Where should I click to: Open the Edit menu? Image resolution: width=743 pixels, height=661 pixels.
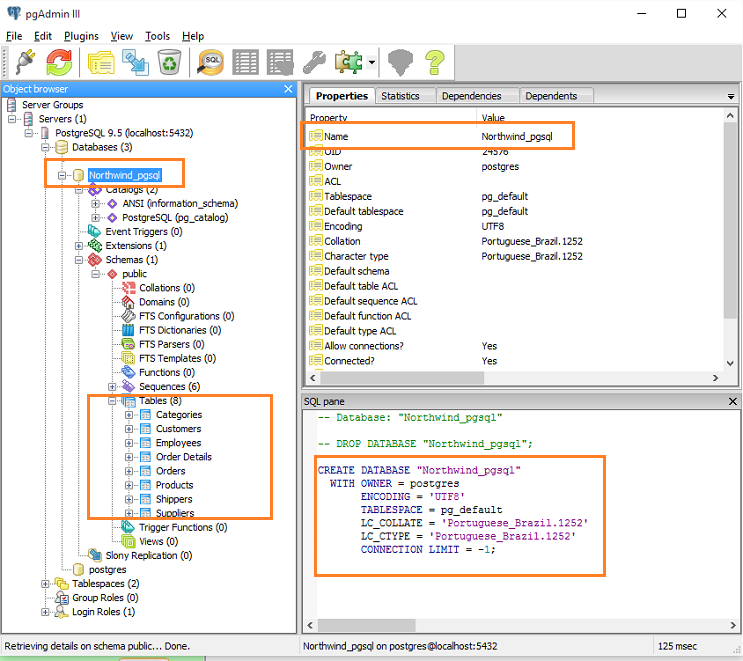tap(43, 36)
